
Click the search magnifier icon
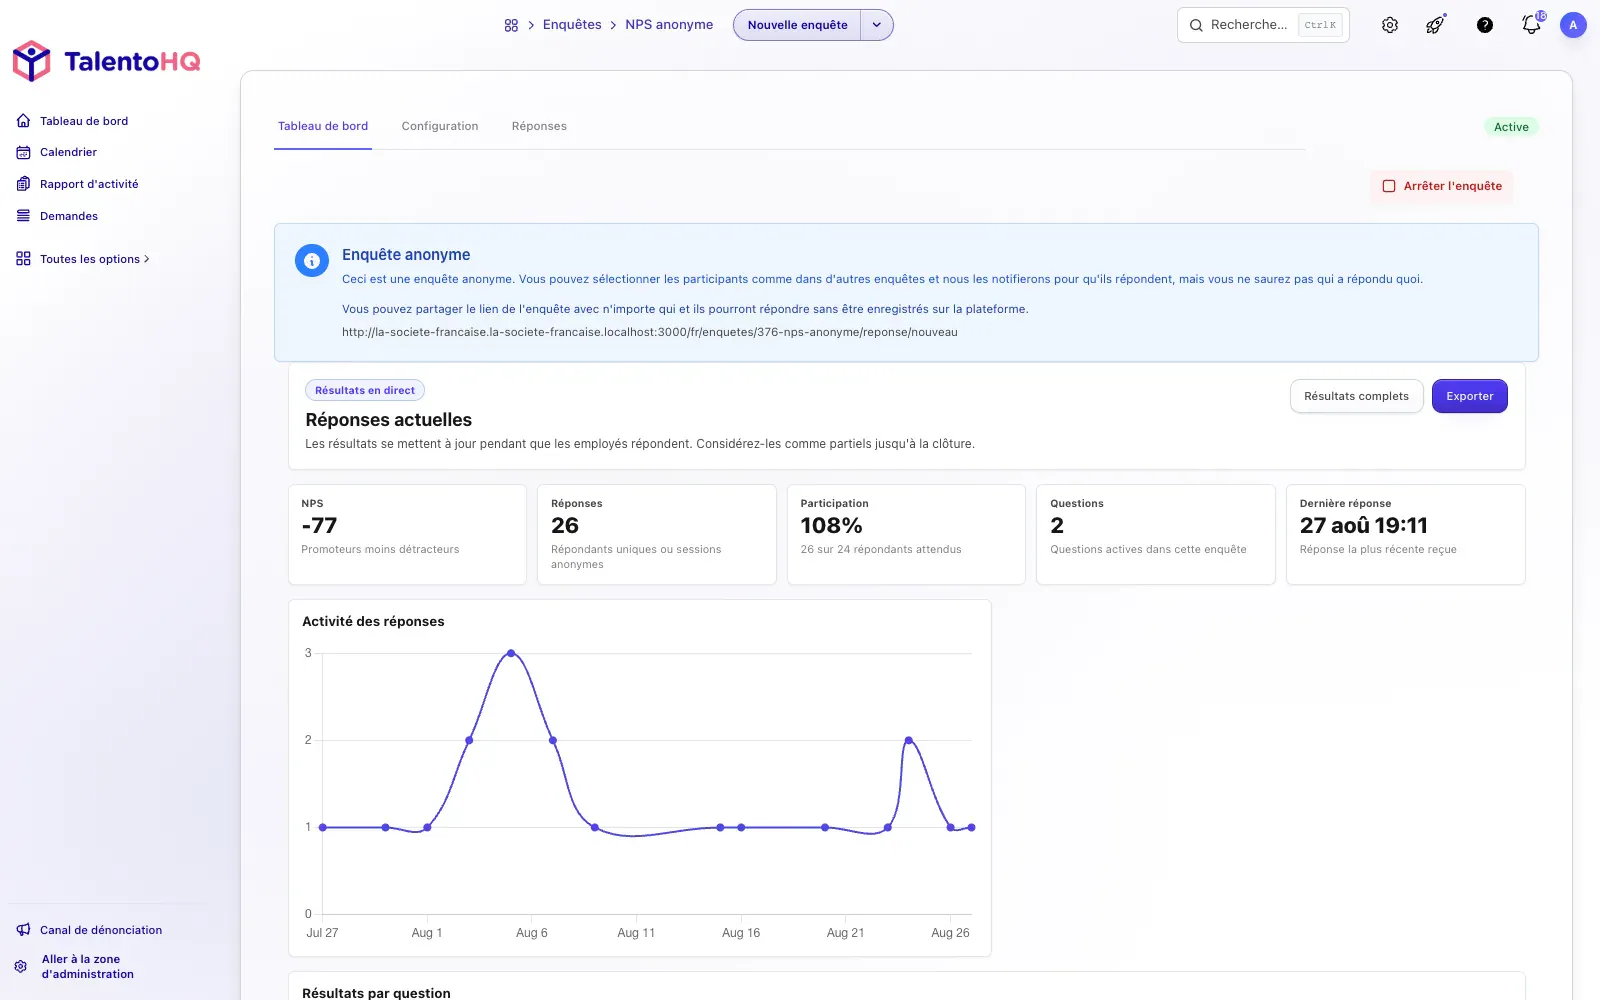[1196, 25]
